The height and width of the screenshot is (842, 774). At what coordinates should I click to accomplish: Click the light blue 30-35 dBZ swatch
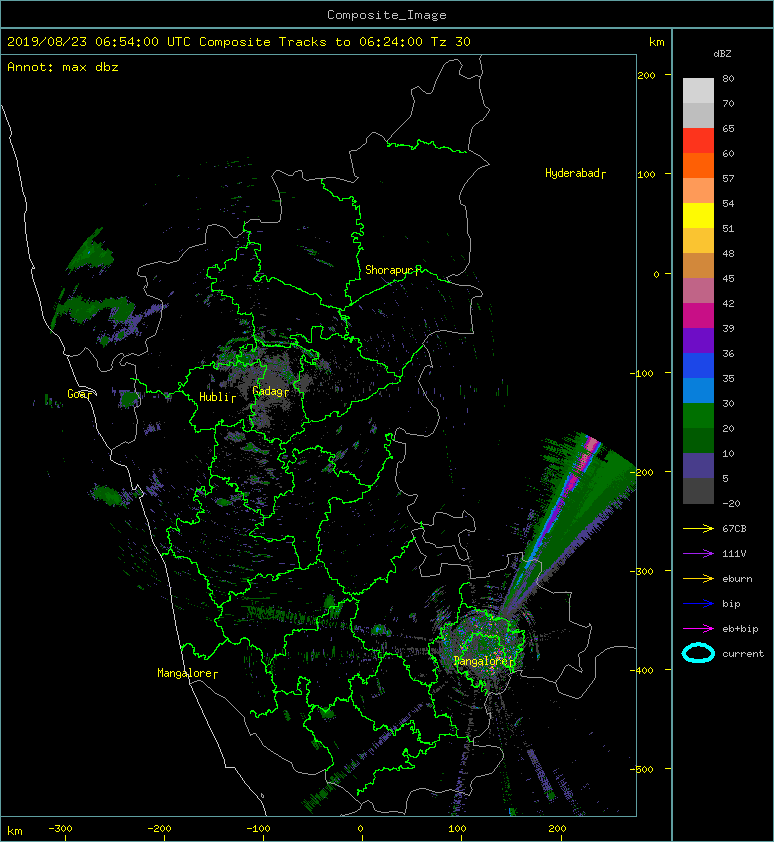698,390
